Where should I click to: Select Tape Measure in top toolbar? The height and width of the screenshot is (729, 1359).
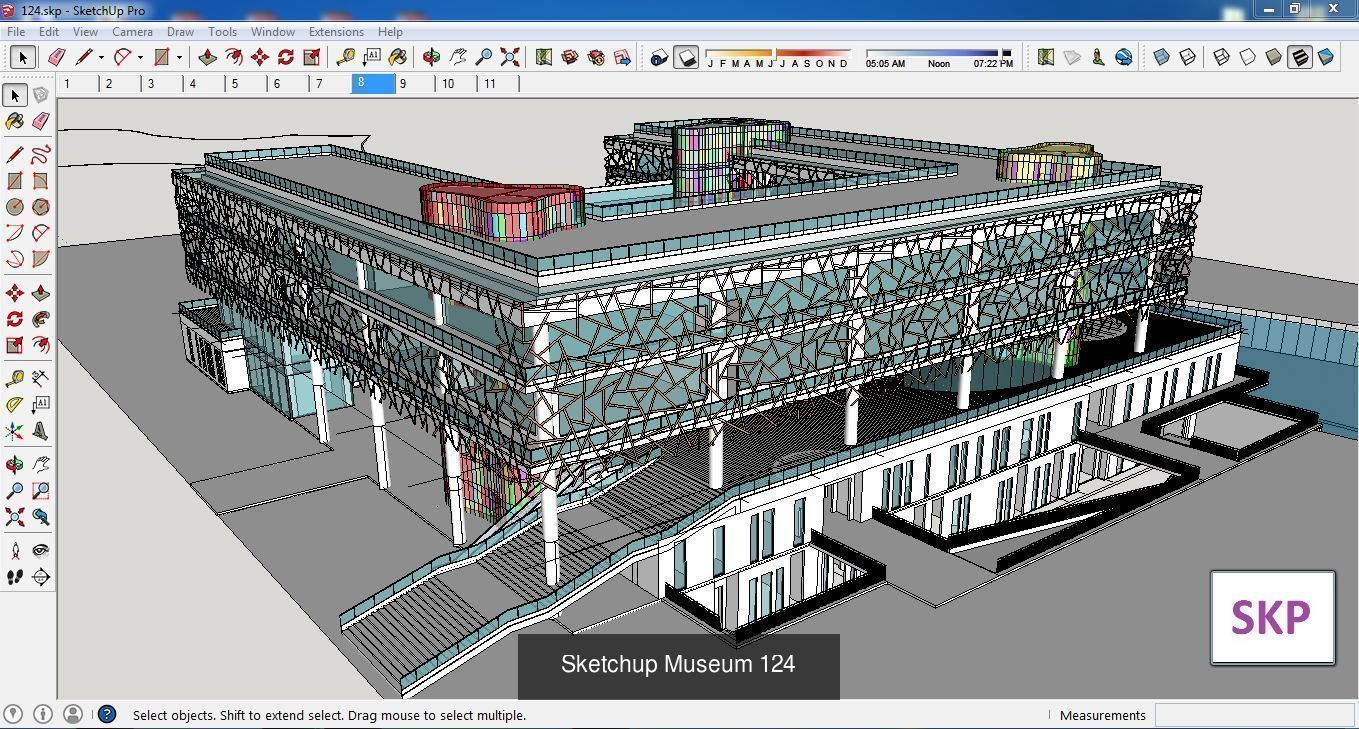[x=346, y=57]
